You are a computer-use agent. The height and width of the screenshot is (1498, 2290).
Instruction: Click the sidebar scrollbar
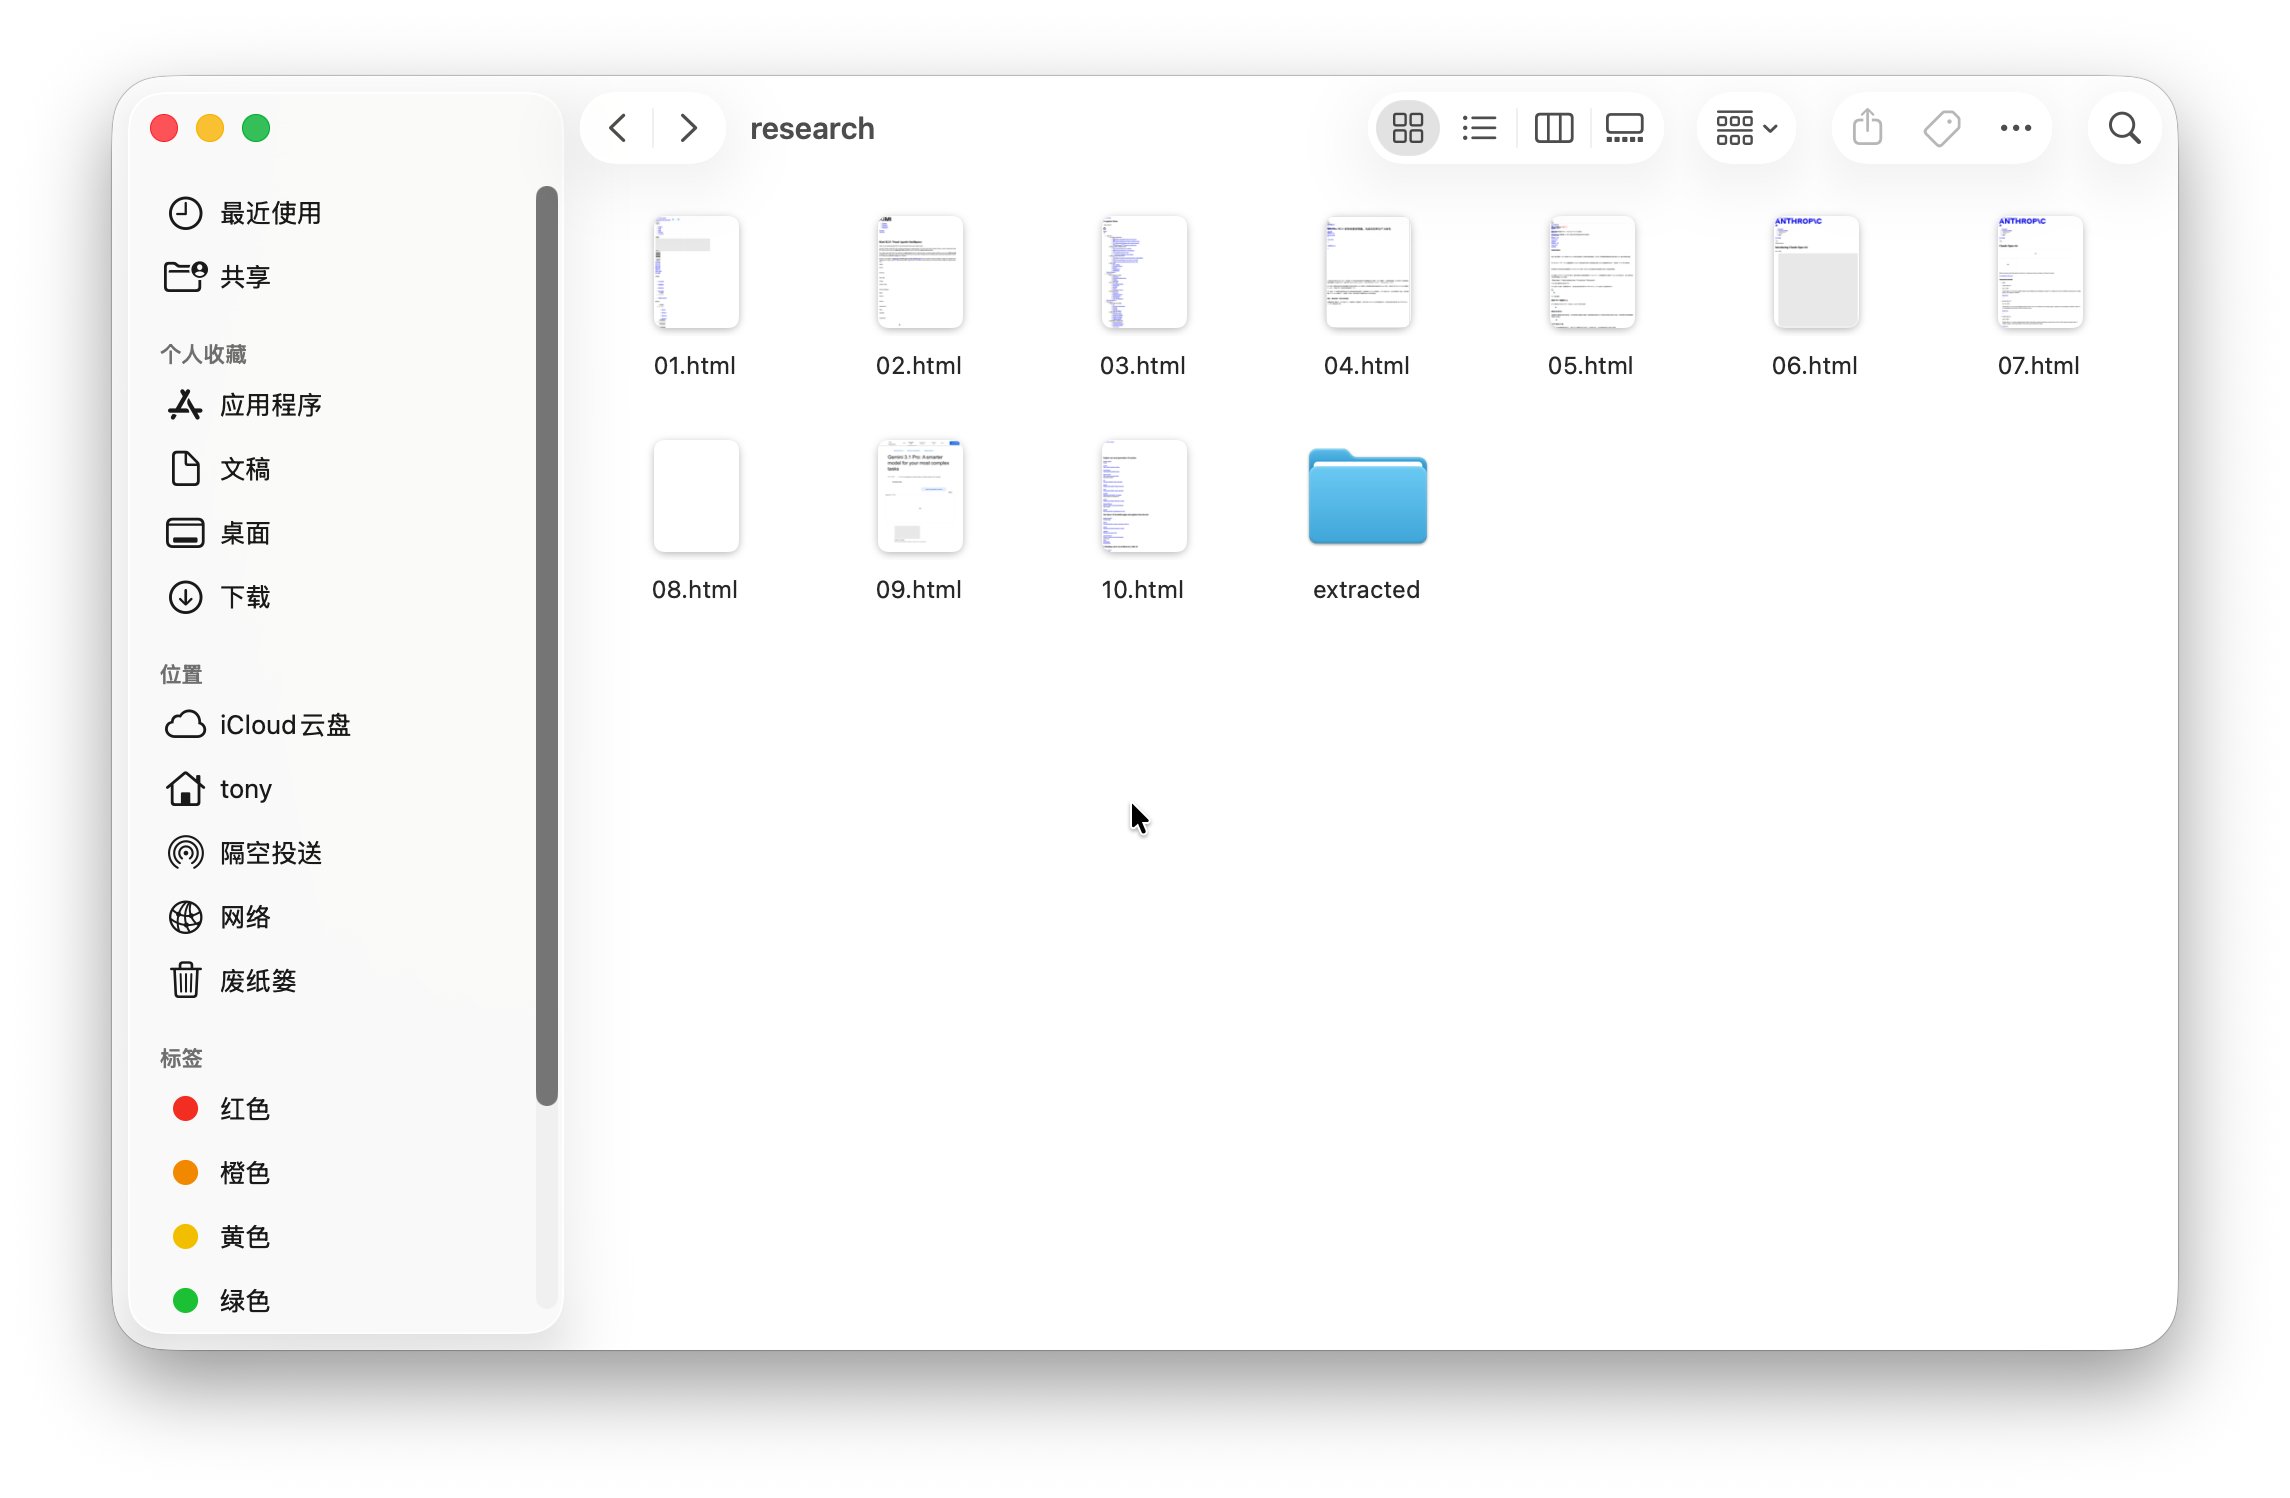coord(546,645)
